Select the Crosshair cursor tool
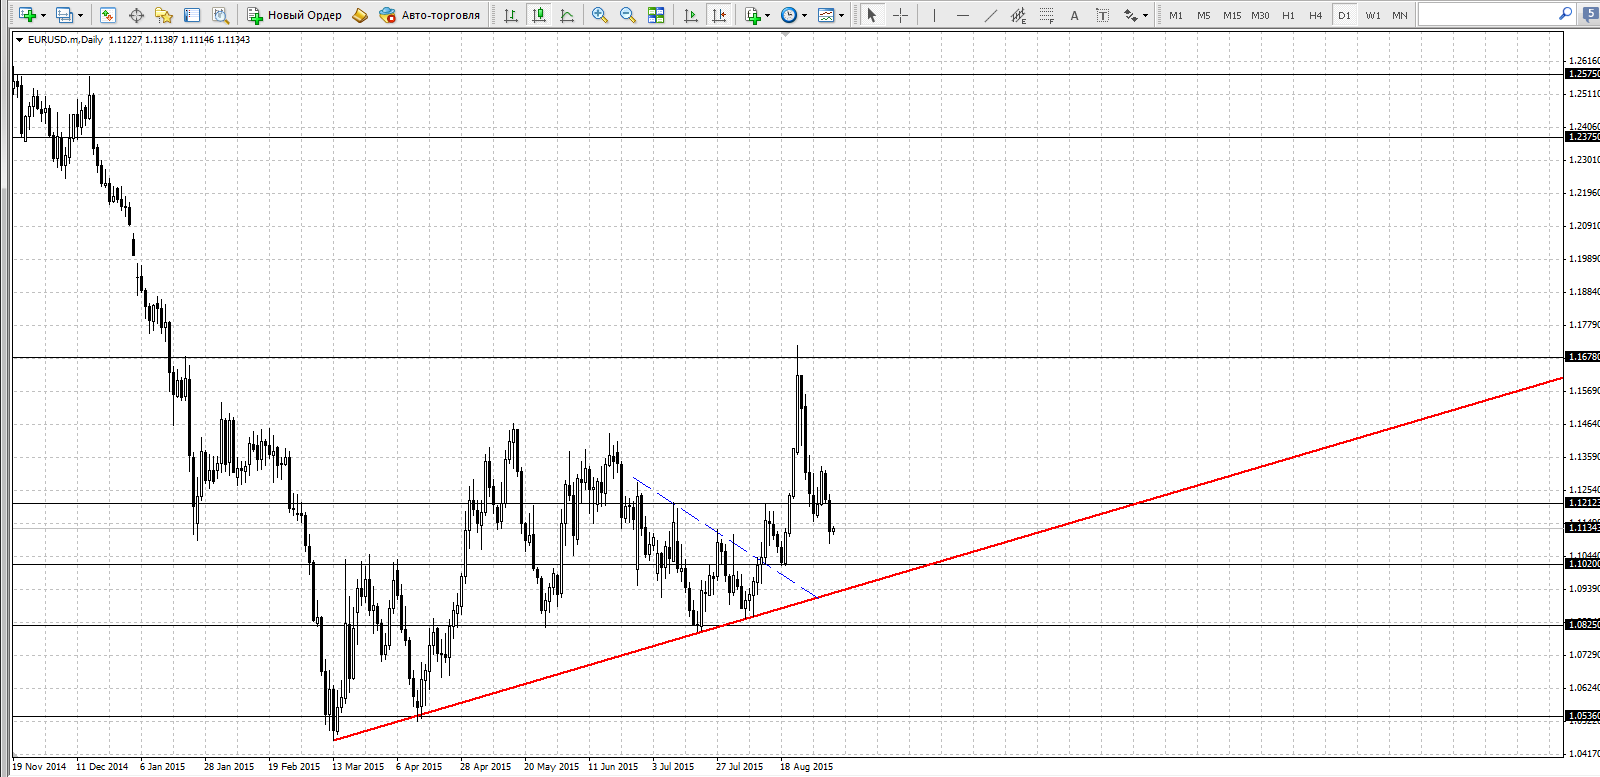The width and height of the screenshot is (1600, 777). click(x=900, y=15)
